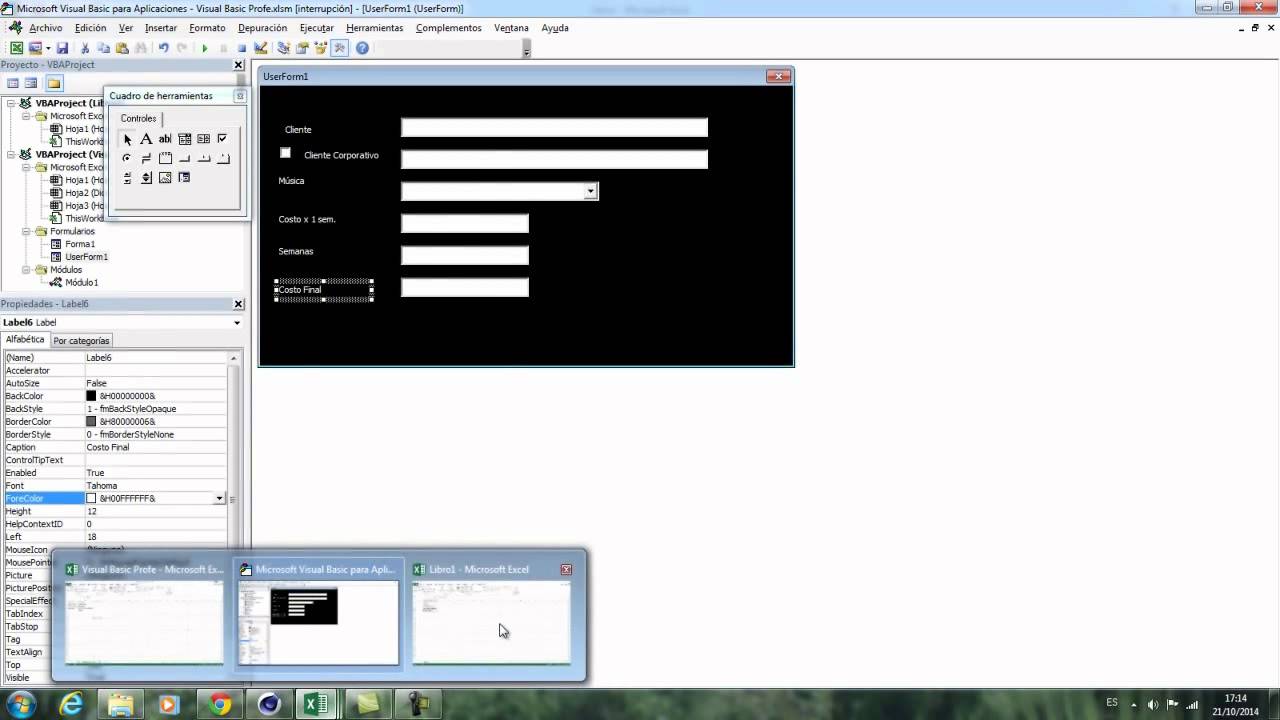Select Módulo1 in the project tree
The image size is (1280, 720).
click(82, 283)
